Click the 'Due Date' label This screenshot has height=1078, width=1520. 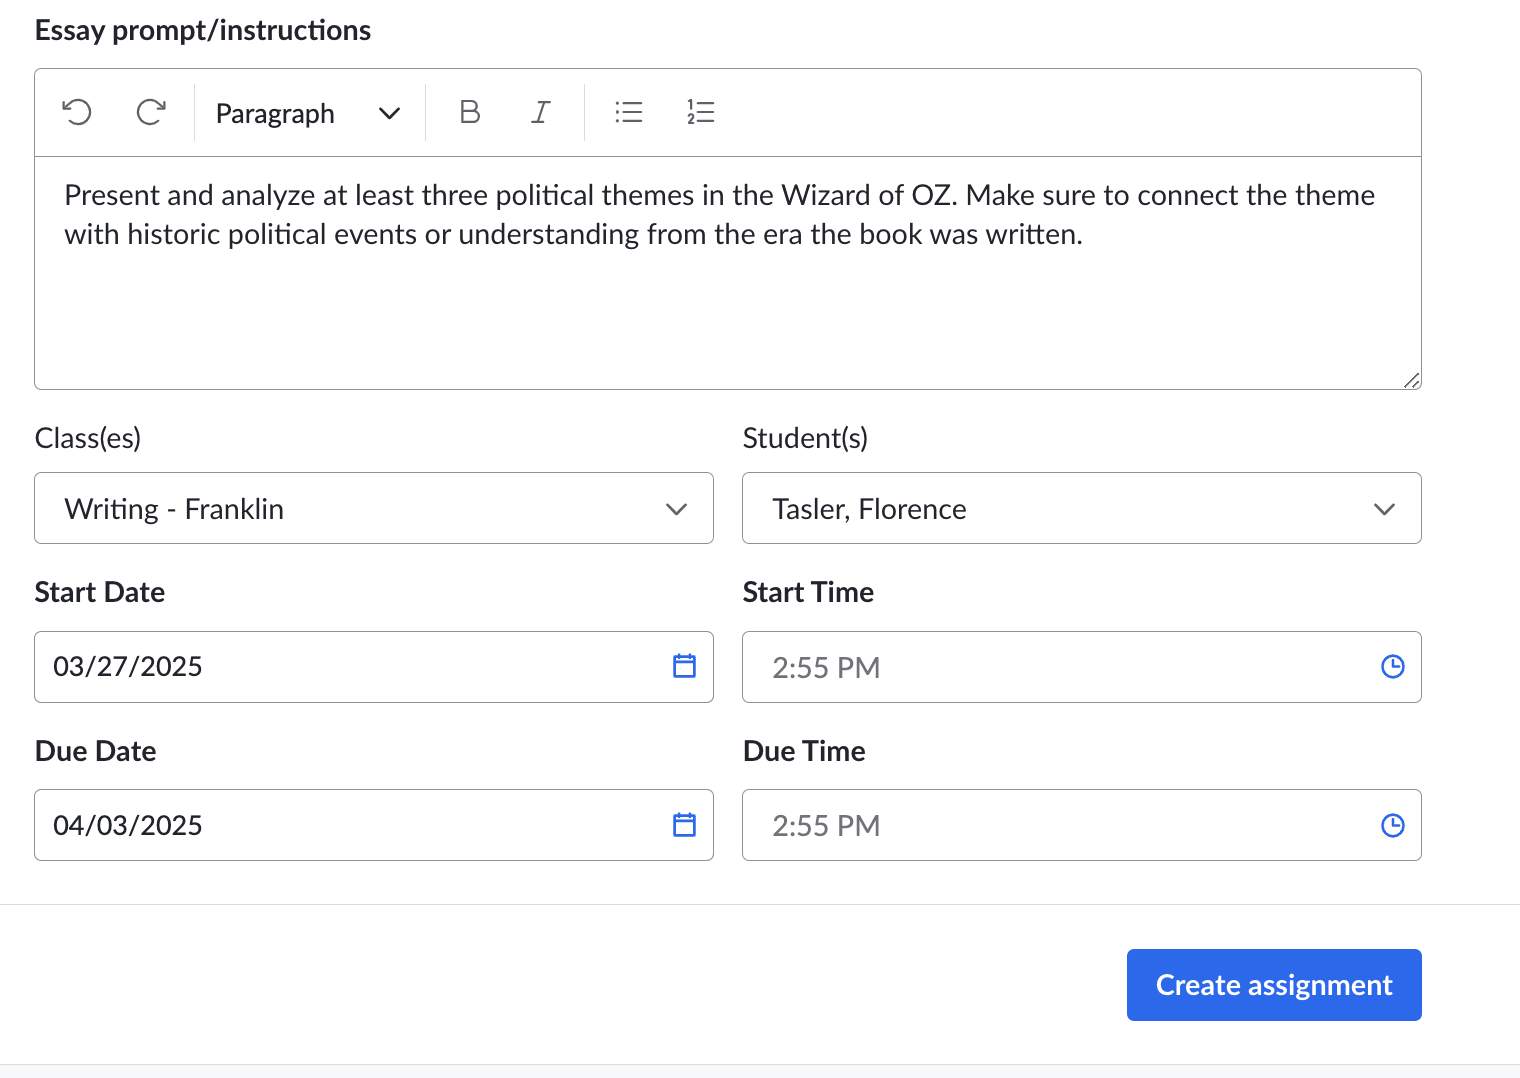[x=96, y=751]
